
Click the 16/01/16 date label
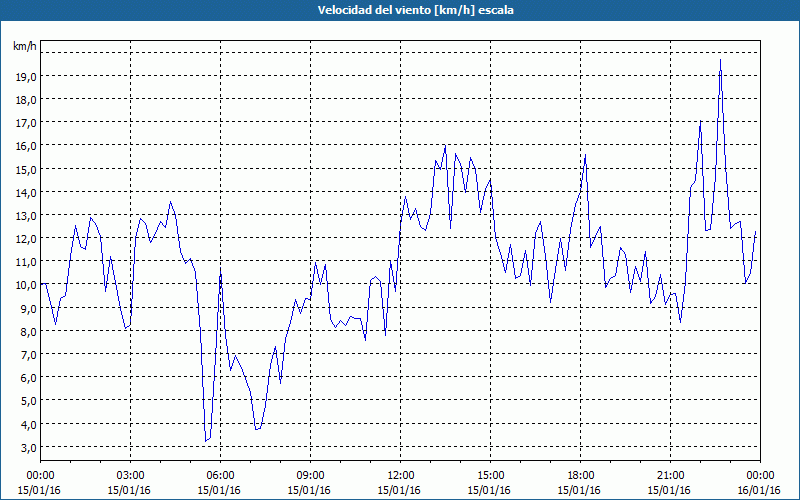(x=759, y=490)
